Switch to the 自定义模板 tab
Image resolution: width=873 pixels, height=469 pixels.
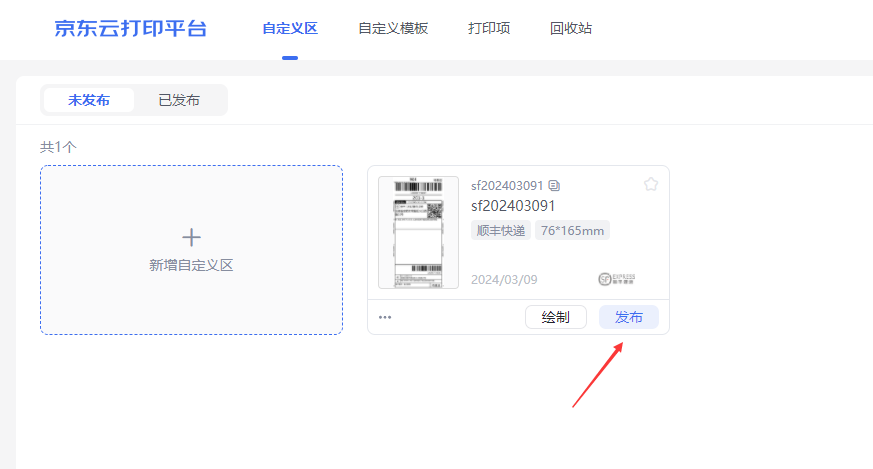pyautogui.click(x=393, y=28)
